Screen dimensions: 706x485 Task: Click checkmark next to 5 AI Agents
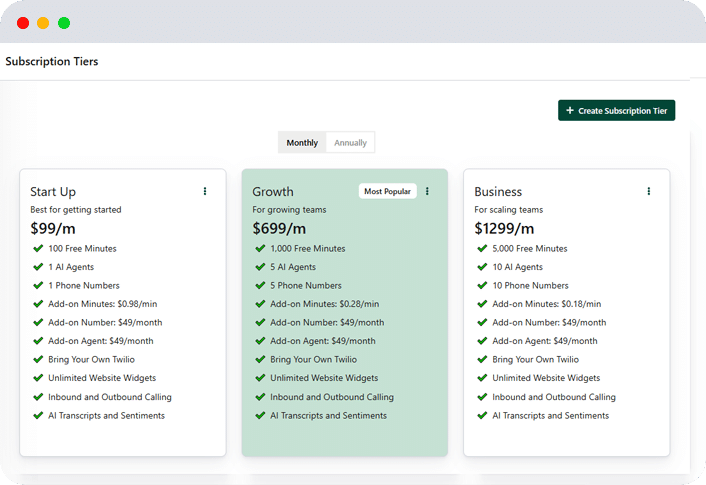click(x=259, y=267)
